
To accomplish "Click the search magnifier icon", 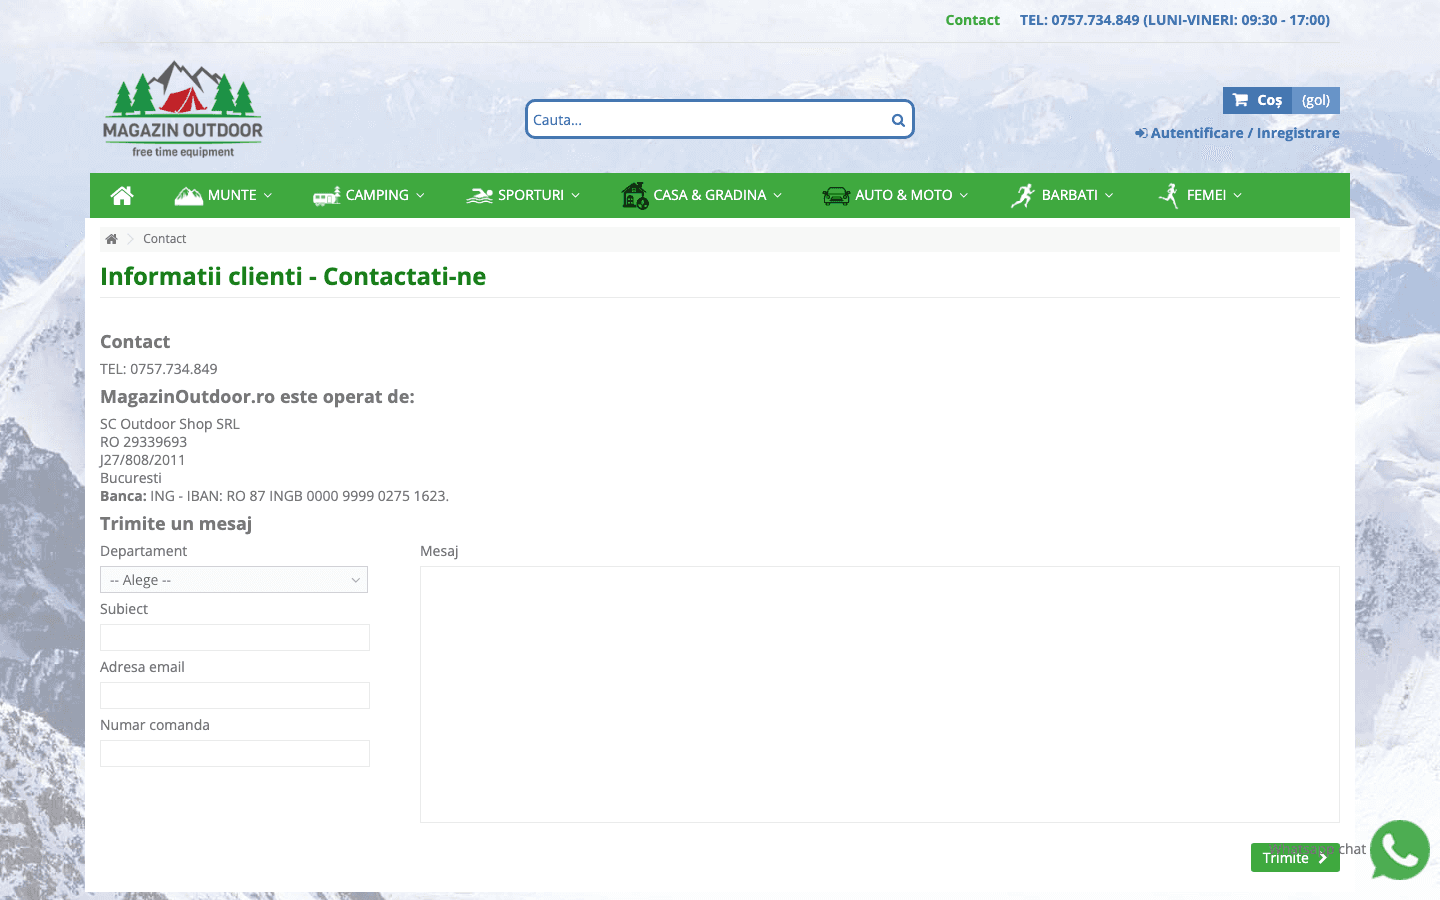I will [x=898, y=120].
